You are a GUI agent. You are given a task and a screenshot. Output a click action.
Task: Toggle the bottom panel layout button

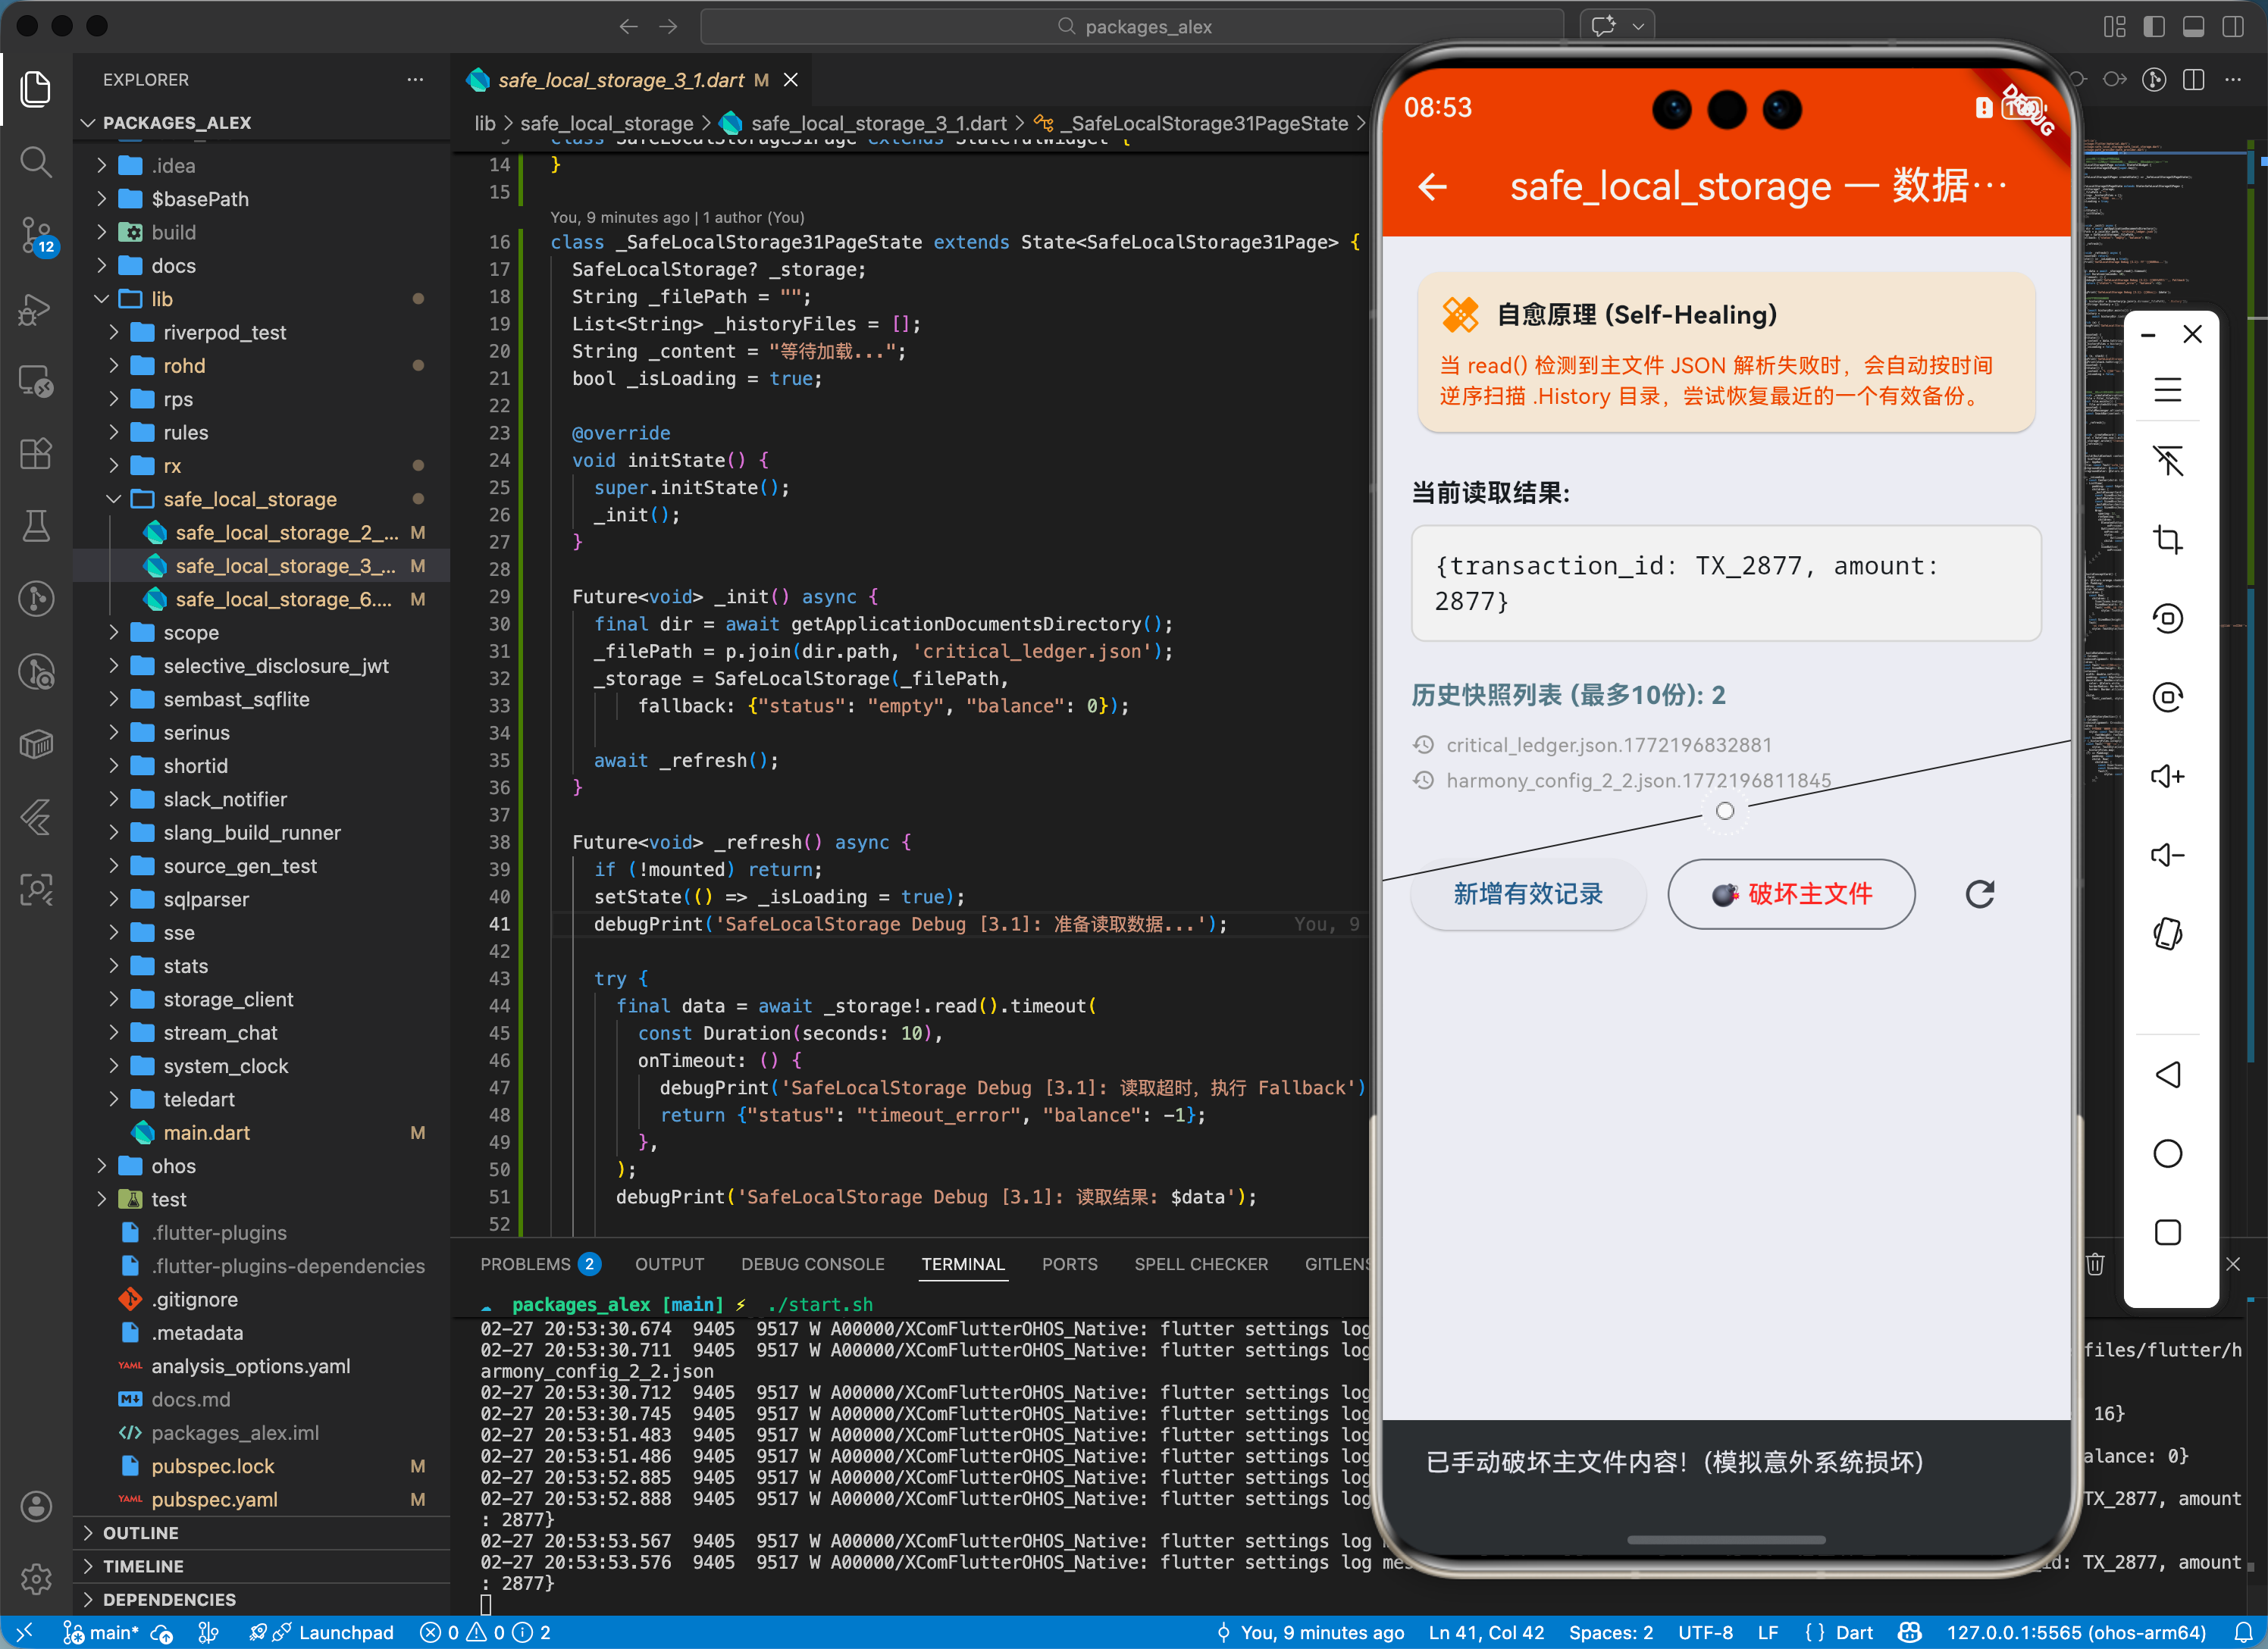2193,27
